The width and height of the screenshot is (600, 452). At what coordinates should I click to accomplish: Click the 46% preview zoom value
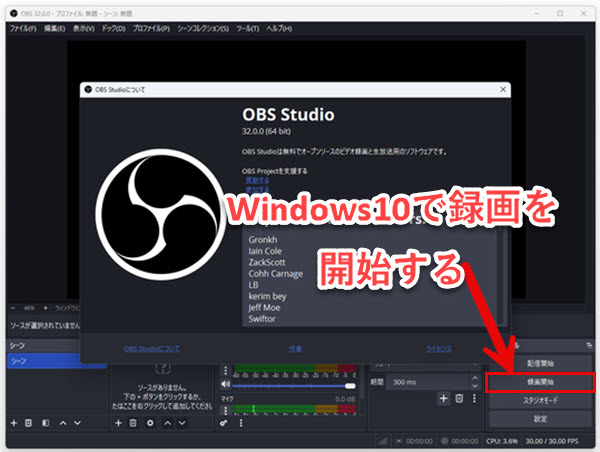coord(29,308)
